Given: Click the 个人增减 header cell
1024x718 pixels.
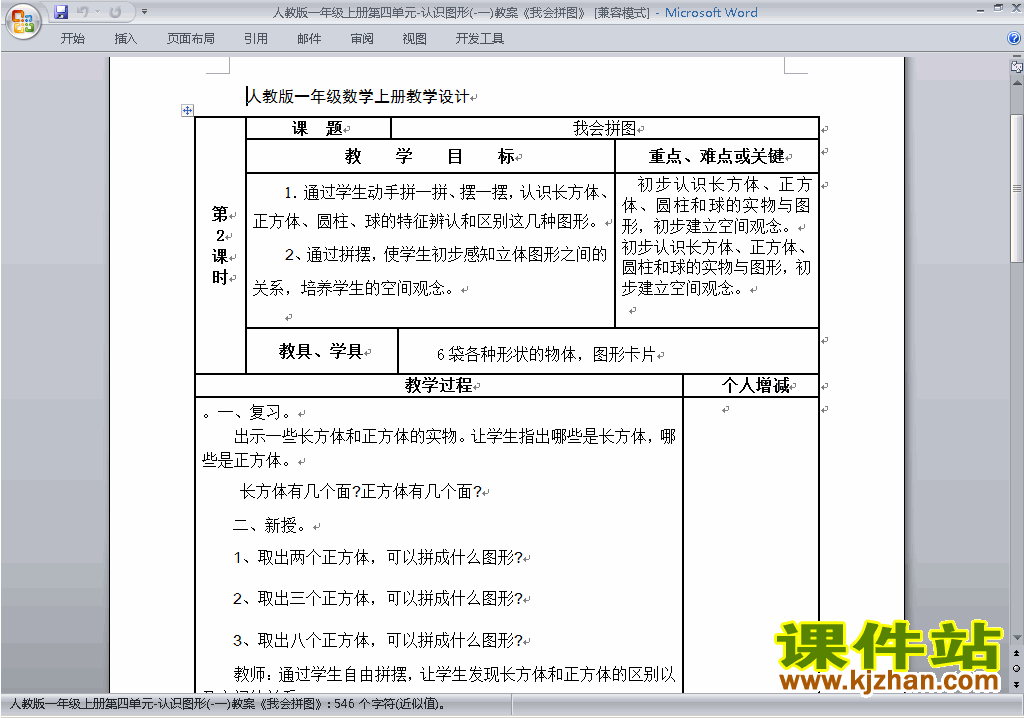Looking at the screenshot, I should (751, 385).
